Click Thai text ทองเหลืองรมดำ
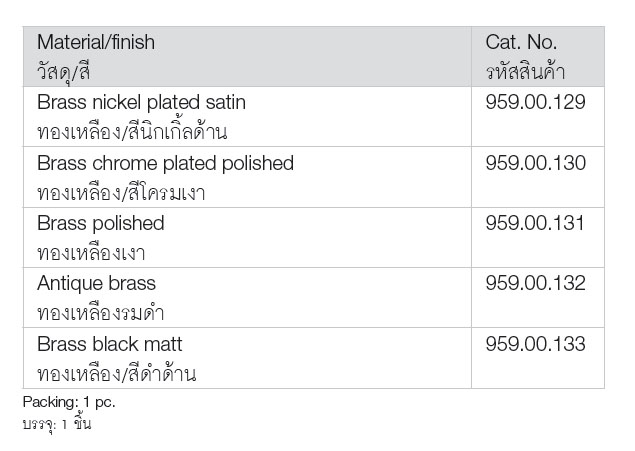Viewport: 635px width, 451px height. click(x=100, y=313)
